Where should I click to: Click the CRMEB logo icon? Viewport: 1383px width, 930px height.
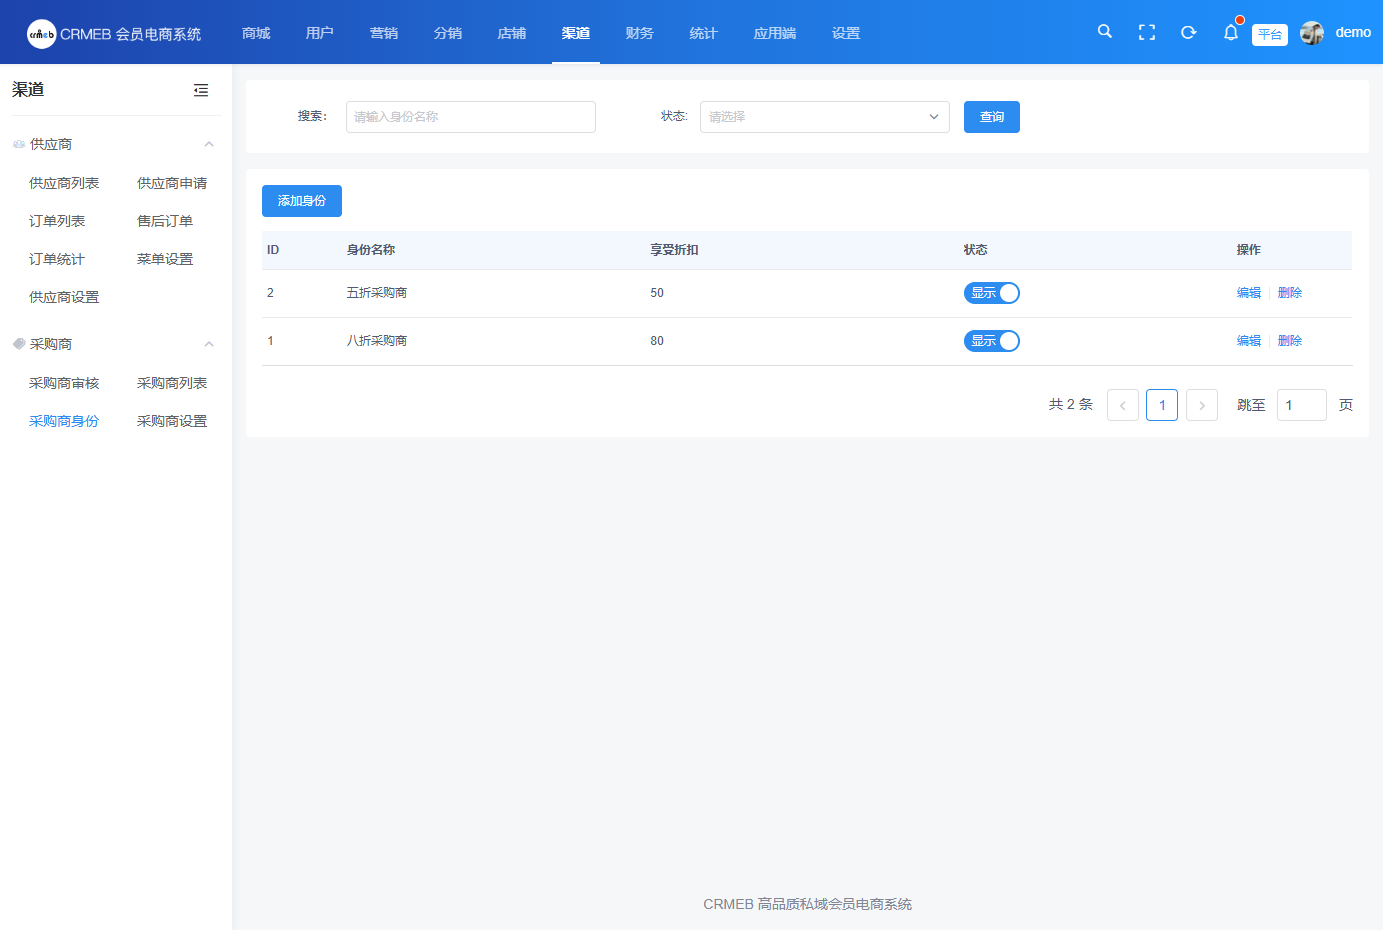pyautogui.click(x=41, y=34)
